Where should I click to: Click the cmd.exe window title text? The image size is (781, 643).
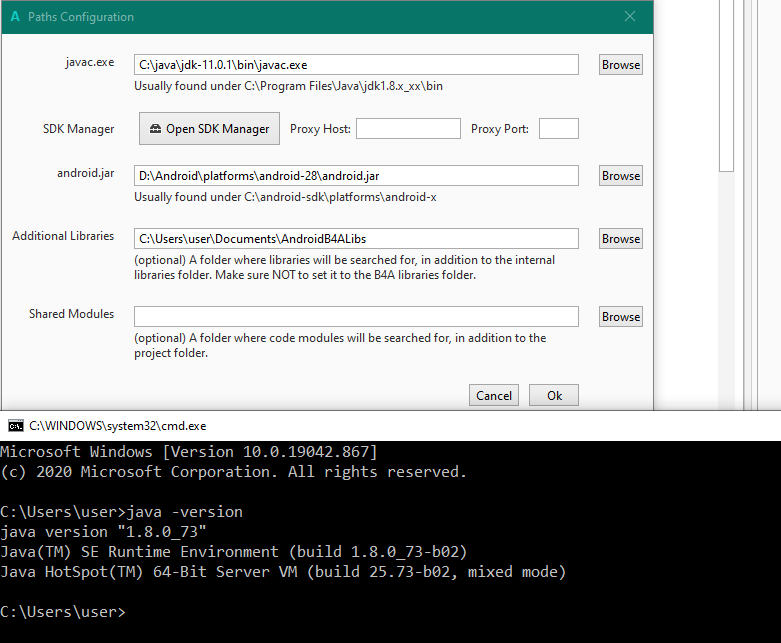click(x=118, y=426)
